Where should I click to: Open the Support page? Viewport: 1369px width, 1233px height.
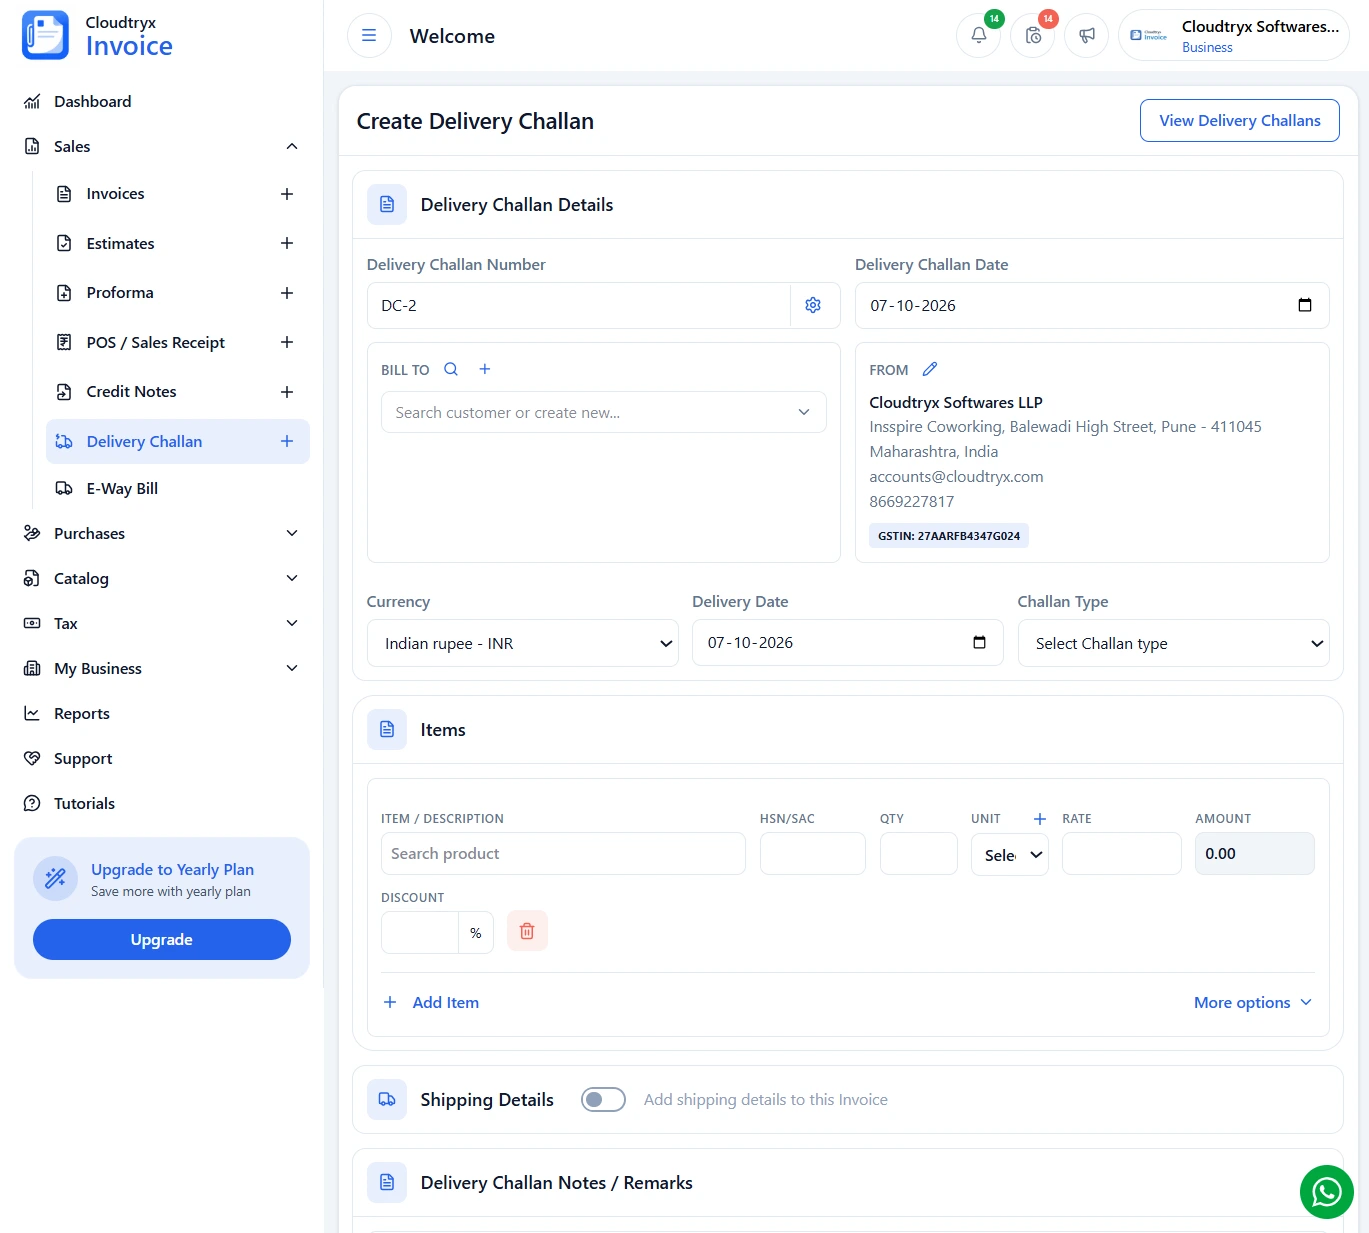(83, 758)
